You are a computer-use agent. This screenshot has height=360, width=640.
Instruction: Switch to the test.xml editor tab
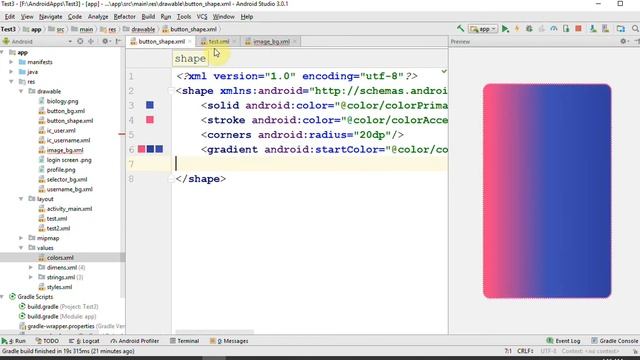coord(218,42)
